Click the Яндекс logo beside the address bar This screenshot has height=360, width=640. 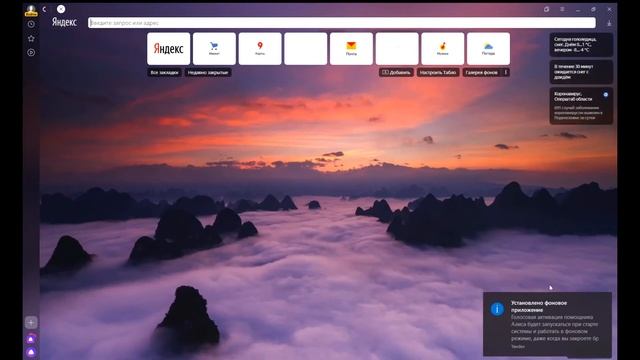[64, 22]
